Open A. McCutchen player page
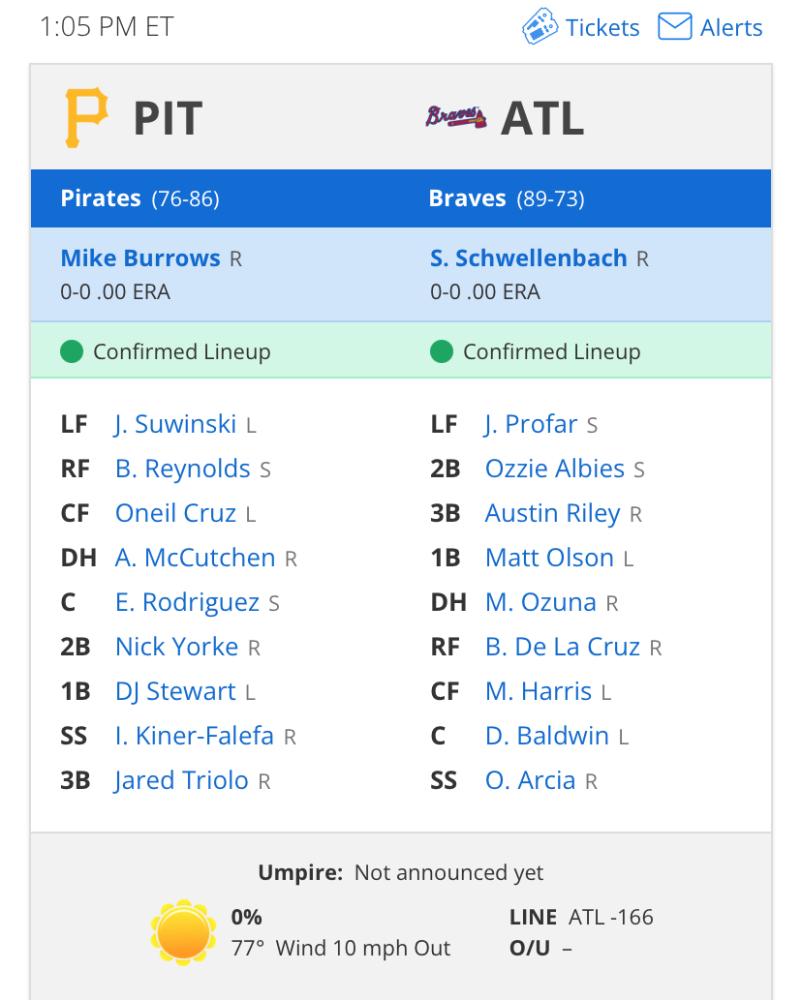This screenshot has height=1000, width=802. click(195, 558)
